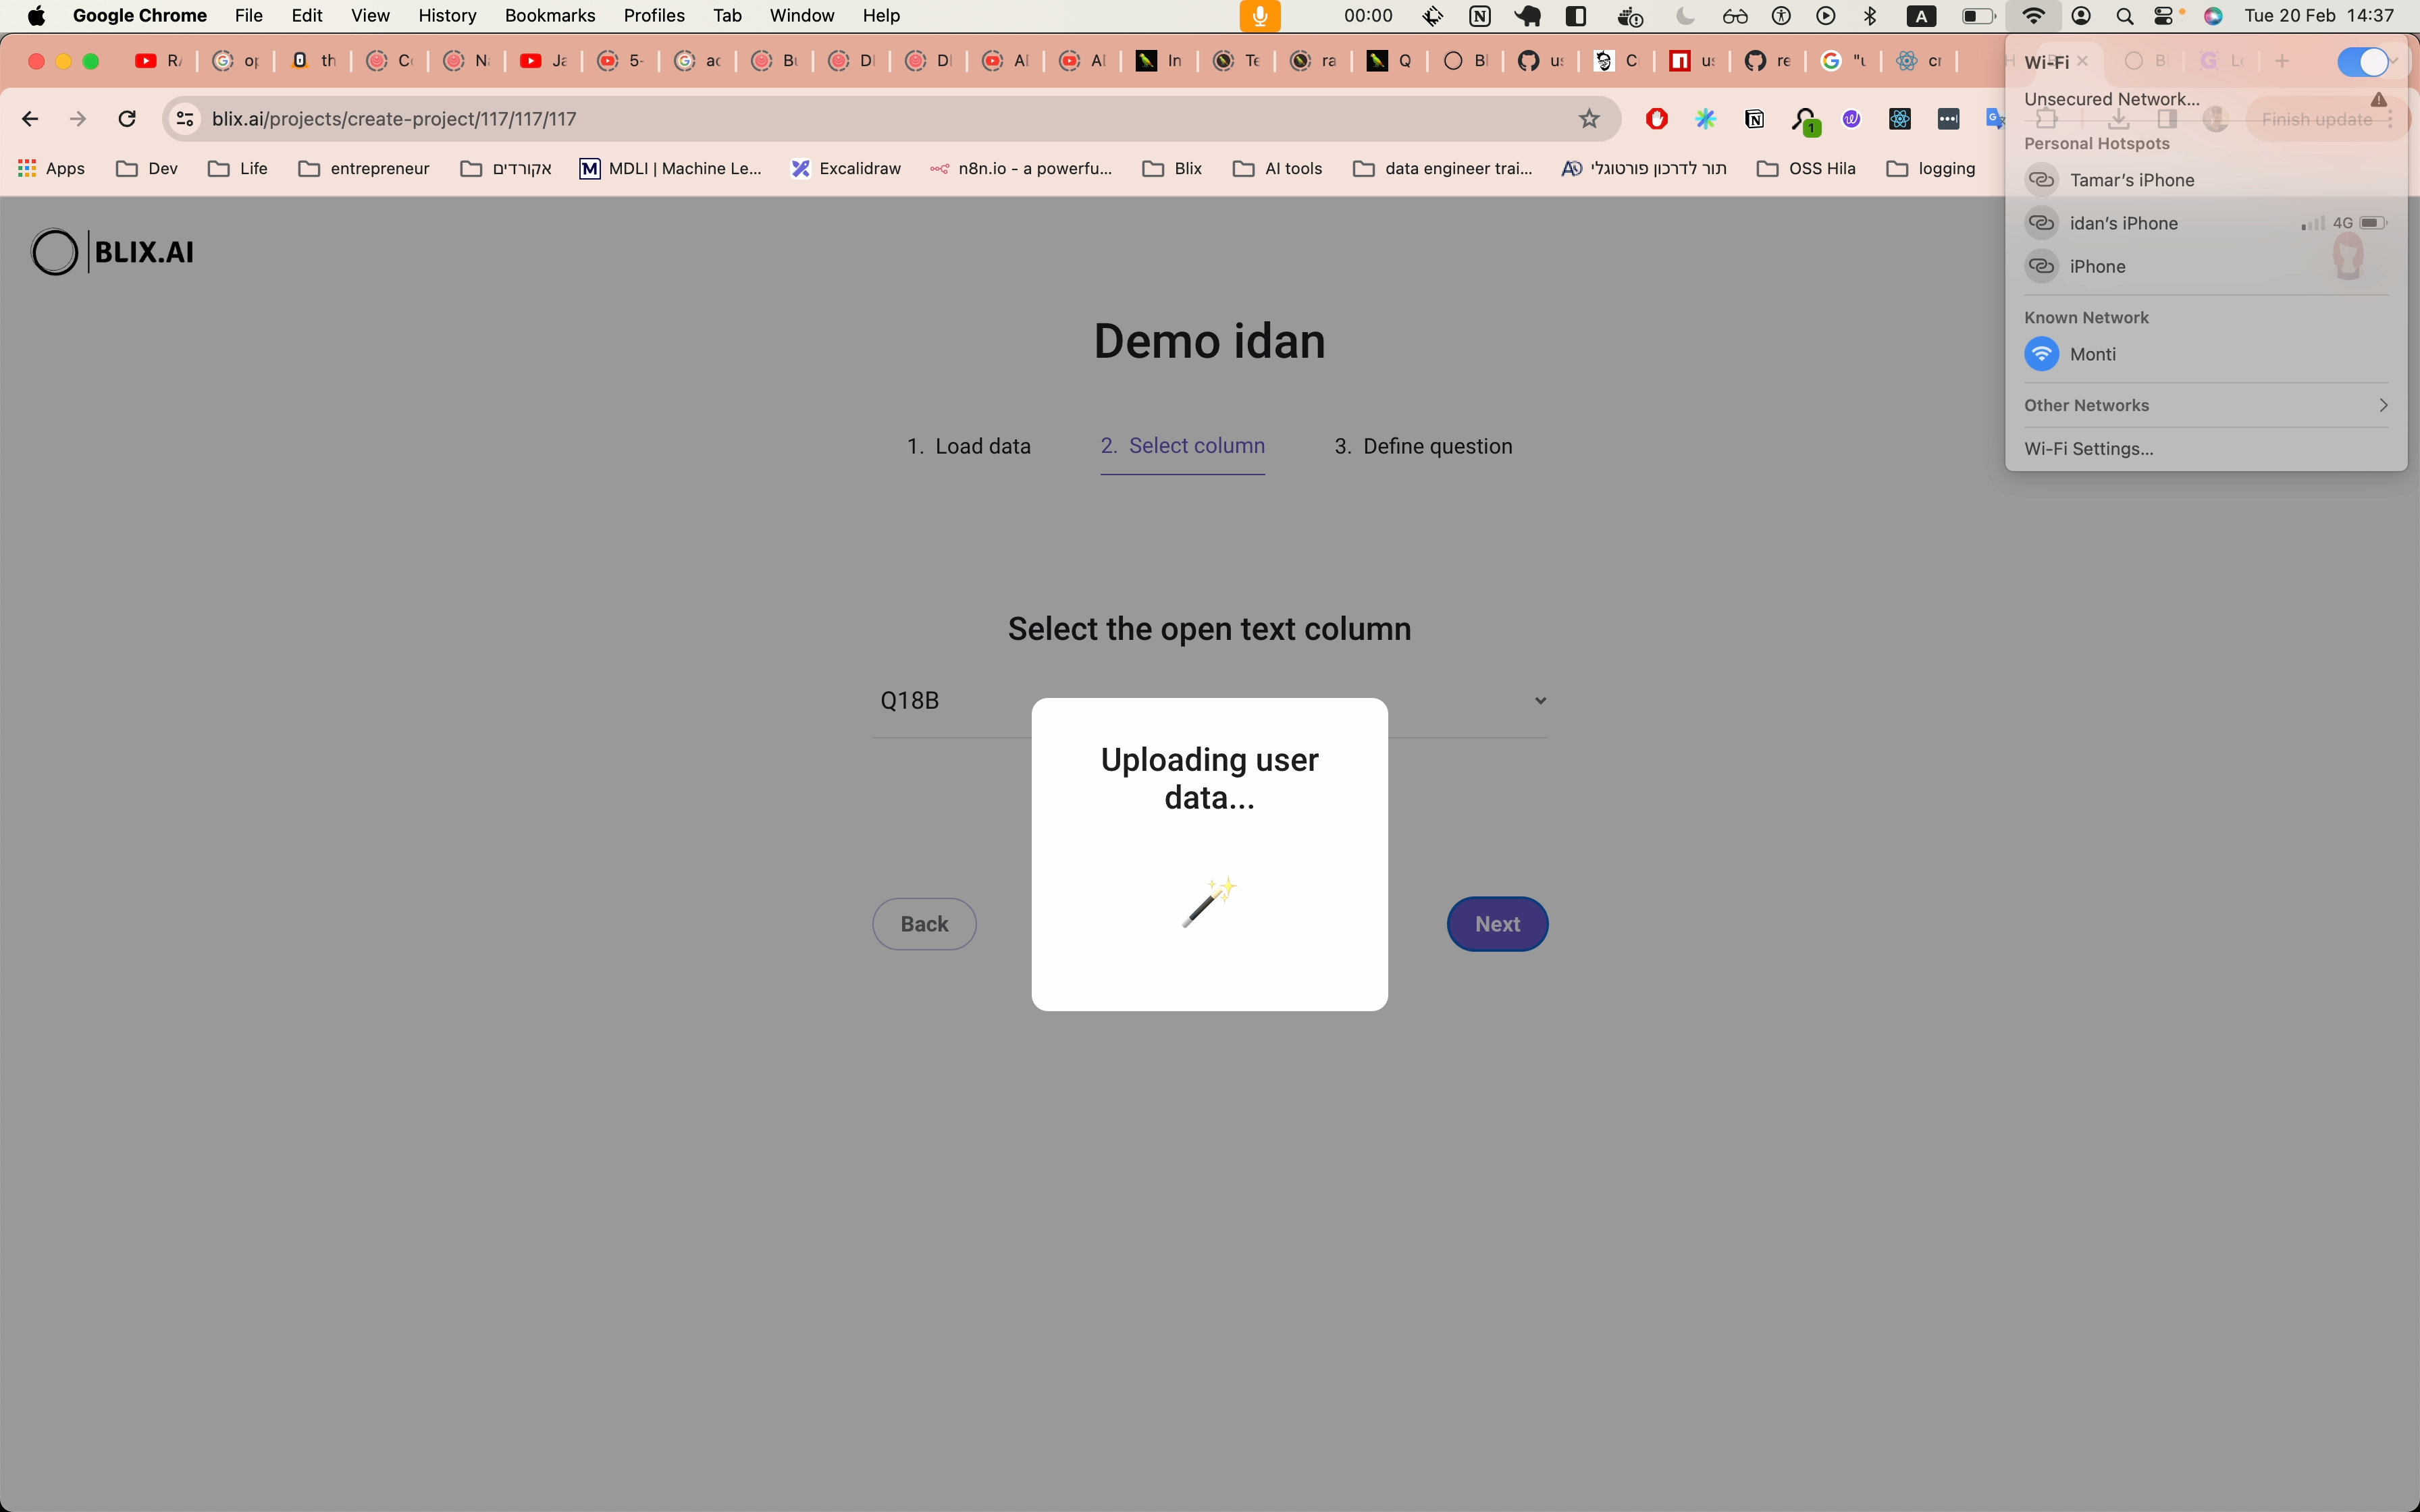The height and width of the screenshot is (1512, 2420).
Task: Open the Apps bookmarks shortcut
Action: tap(52, 168)
